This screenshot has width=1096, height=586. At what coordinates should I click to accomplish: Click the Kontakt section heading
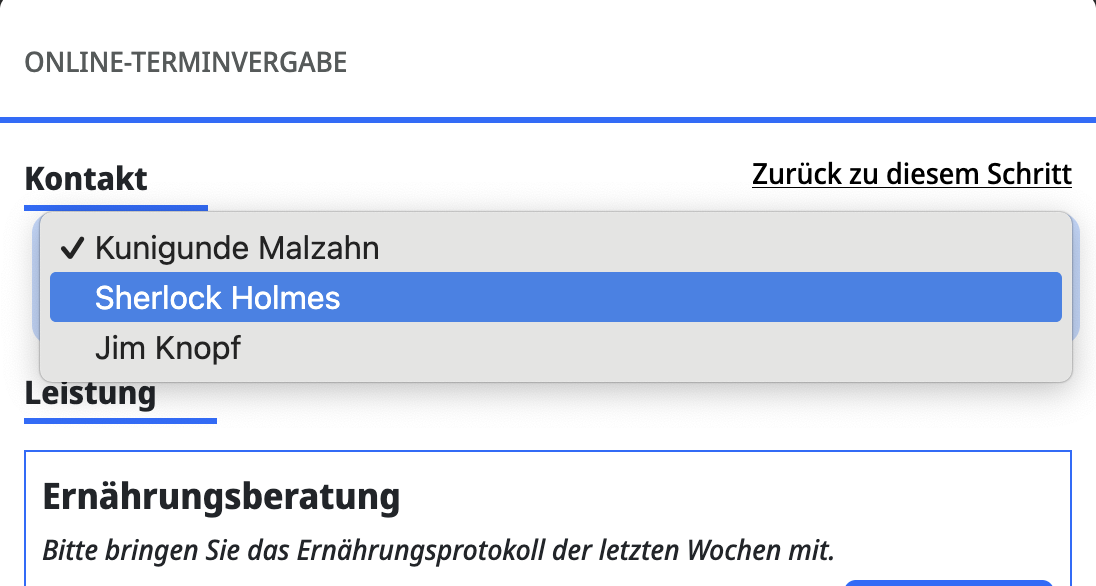click(x=86, y=179)
